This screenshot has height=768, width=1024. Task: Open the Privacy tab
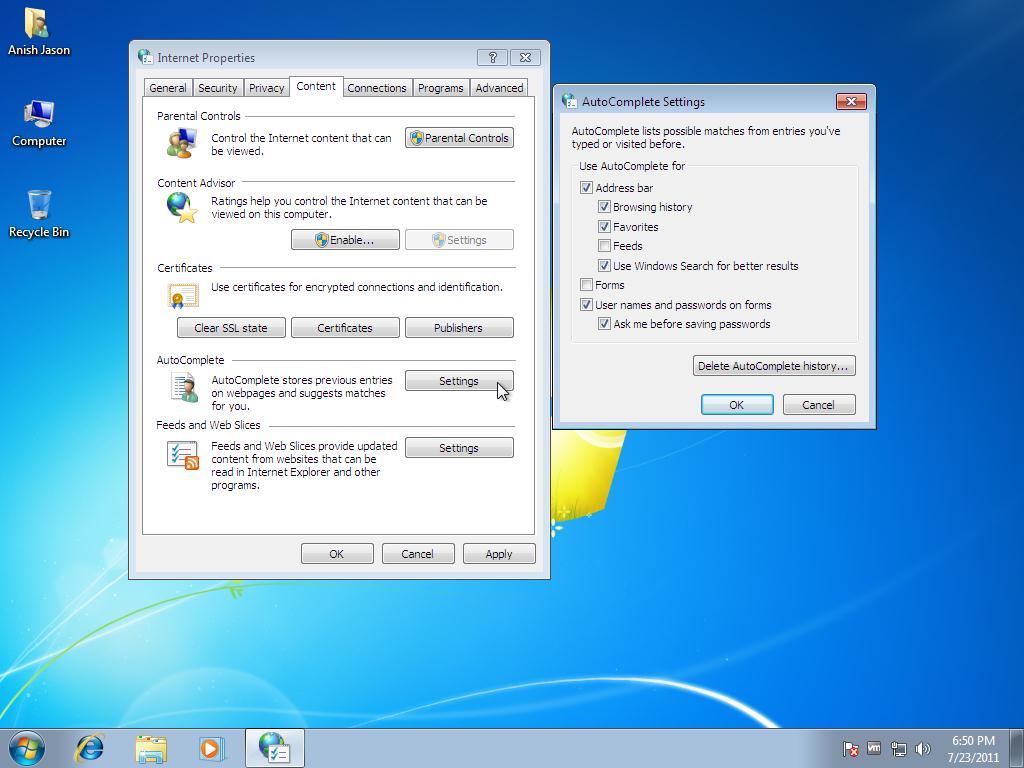[266, 88]
